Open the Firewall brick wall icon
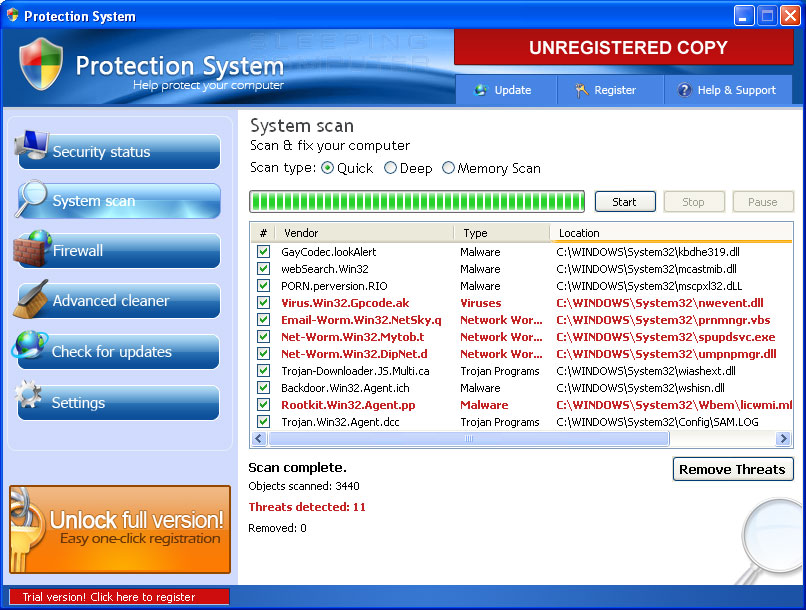 (x=32, y=251)
